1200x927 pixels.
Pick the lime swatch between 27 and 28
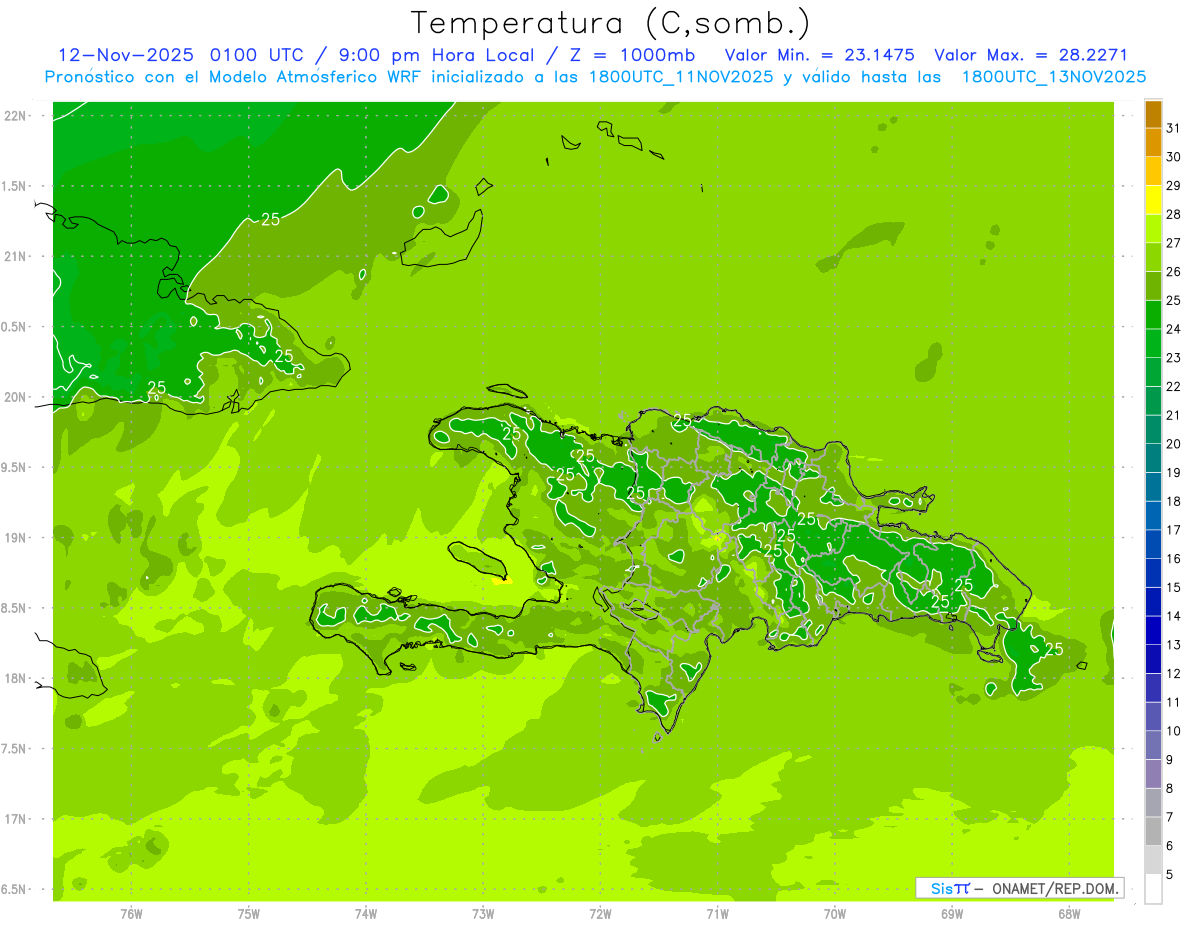[x=1153, y=228]
